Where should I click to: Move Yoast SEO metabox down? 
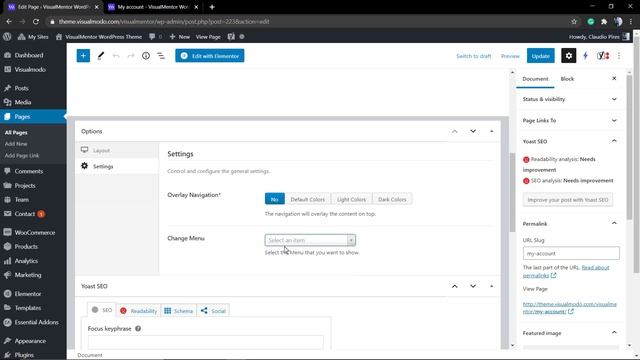473,286
